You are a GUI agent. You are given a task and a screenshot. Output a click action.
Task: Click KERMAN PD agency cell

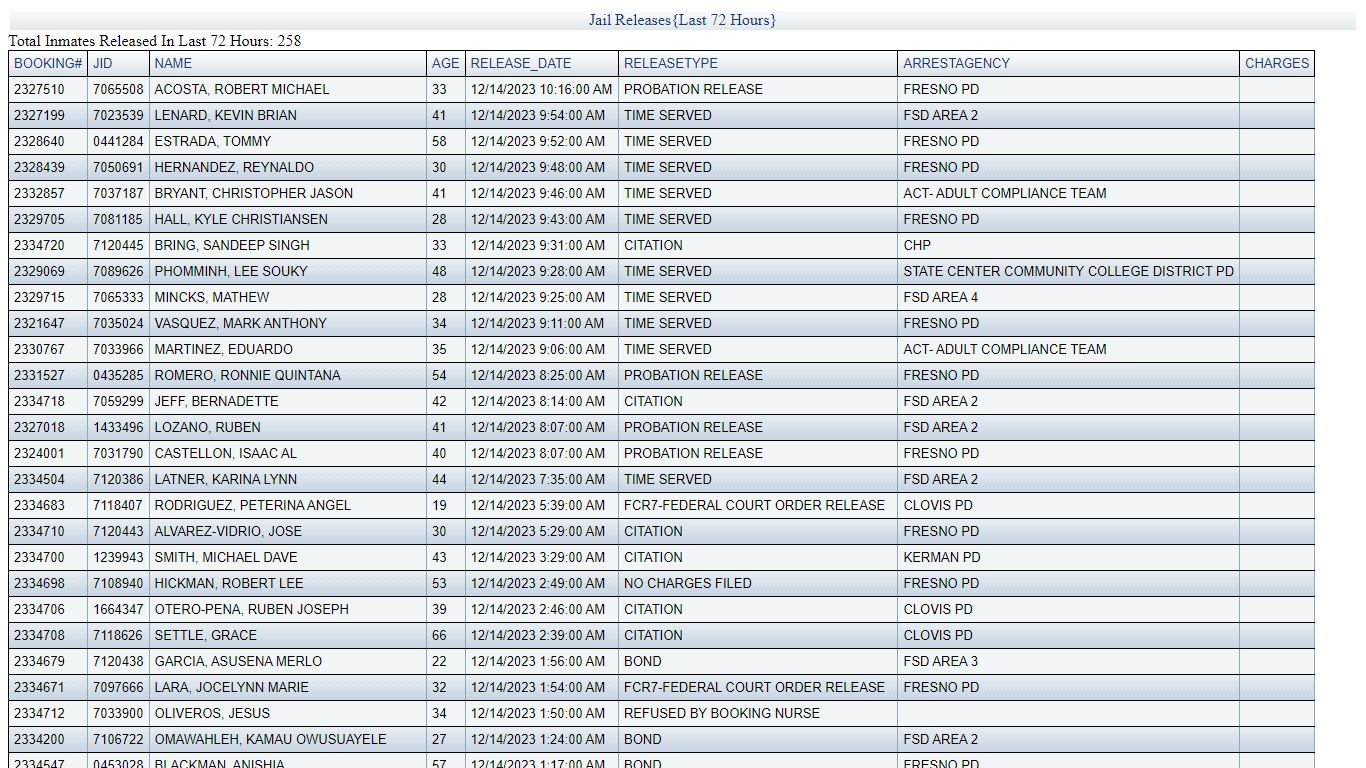[942, 557]
